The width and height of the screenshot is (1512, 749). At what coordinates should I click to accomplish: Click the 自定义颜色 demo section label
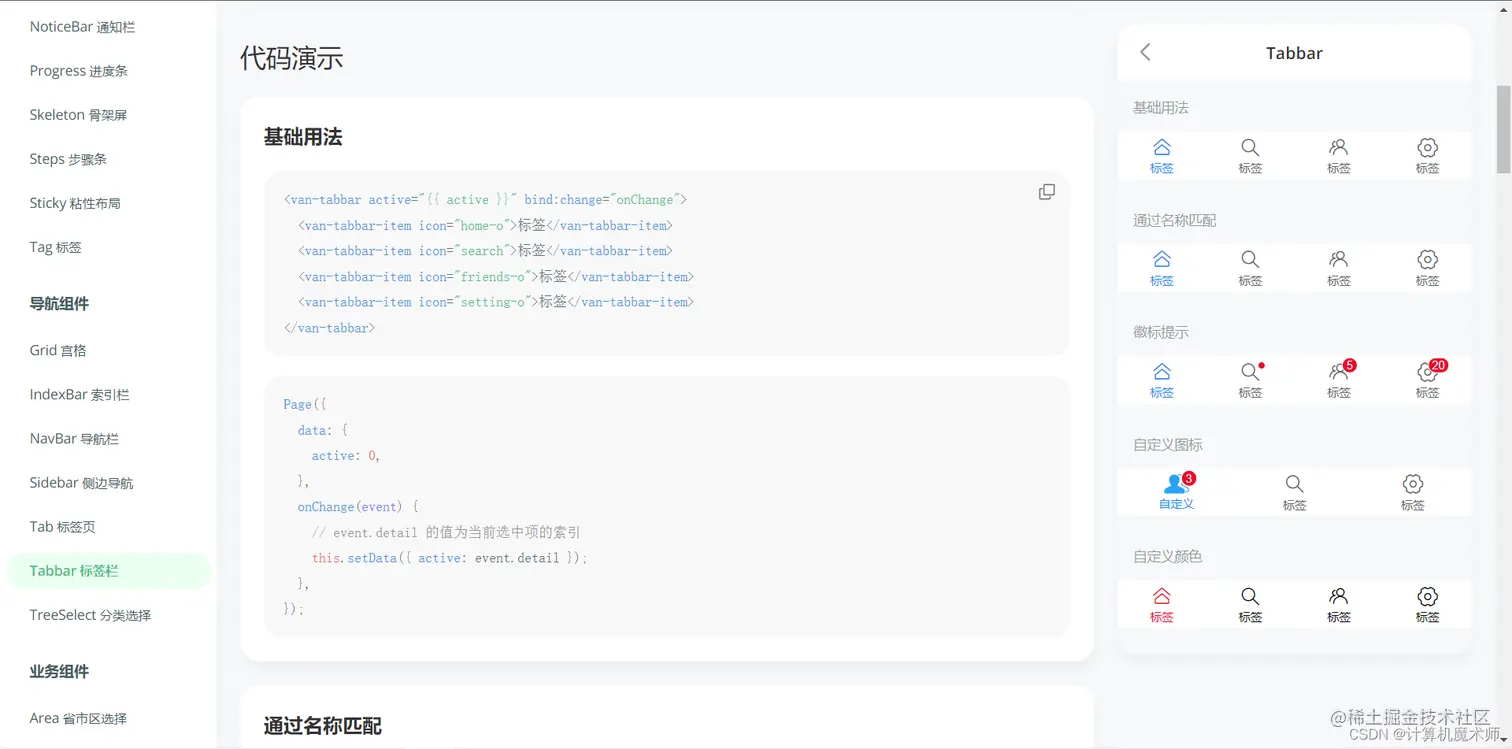pos(1168,556)
